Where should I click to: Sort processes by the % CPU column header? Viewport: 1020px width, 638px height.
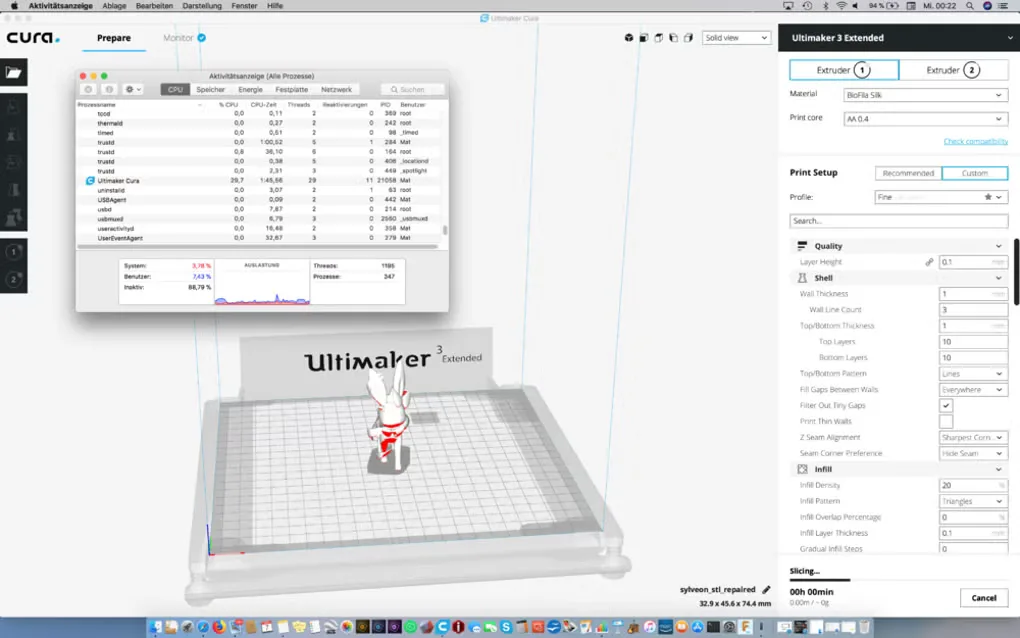[x=228, y=105]
